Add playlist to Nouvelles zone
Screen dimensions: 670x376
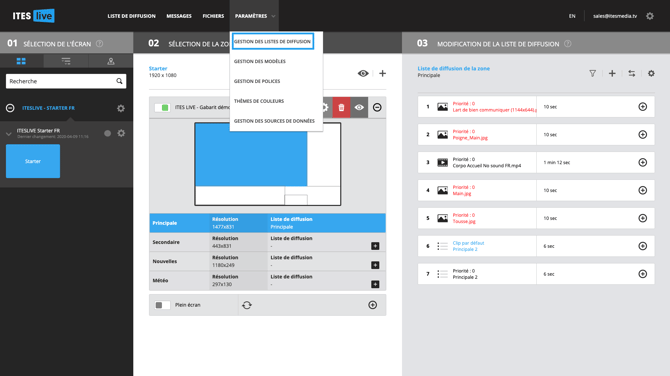click(375, 265)
